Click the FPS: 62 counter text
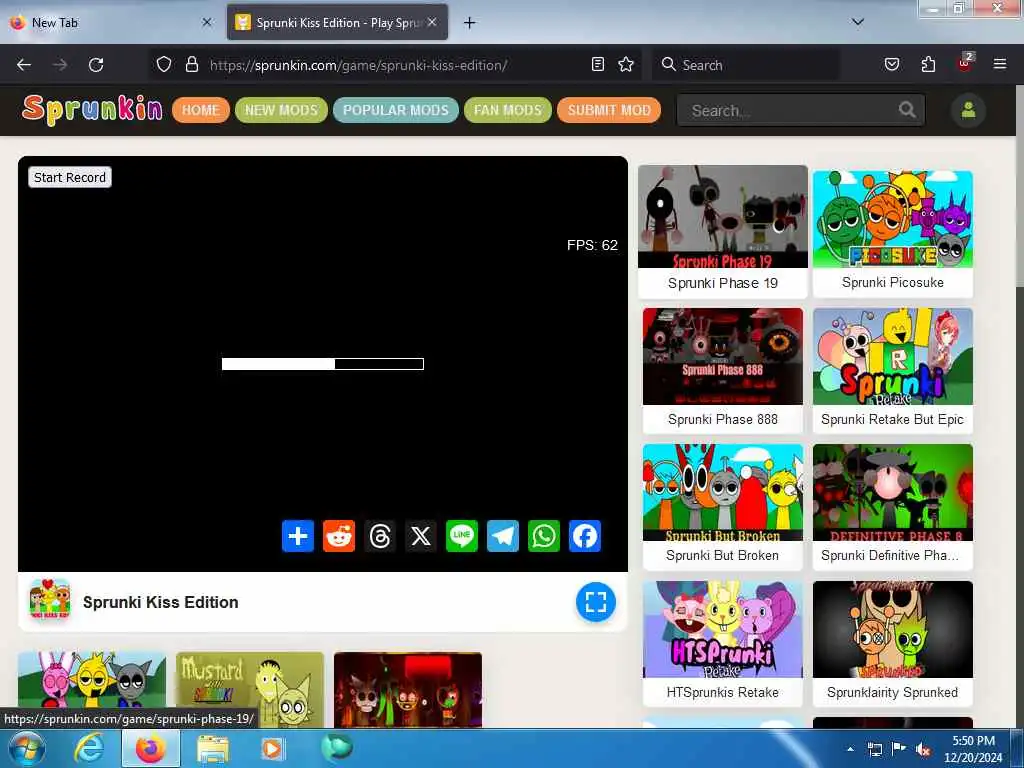Image resolution: width=1024 pixels, height=768 pixels. point(592,245)
